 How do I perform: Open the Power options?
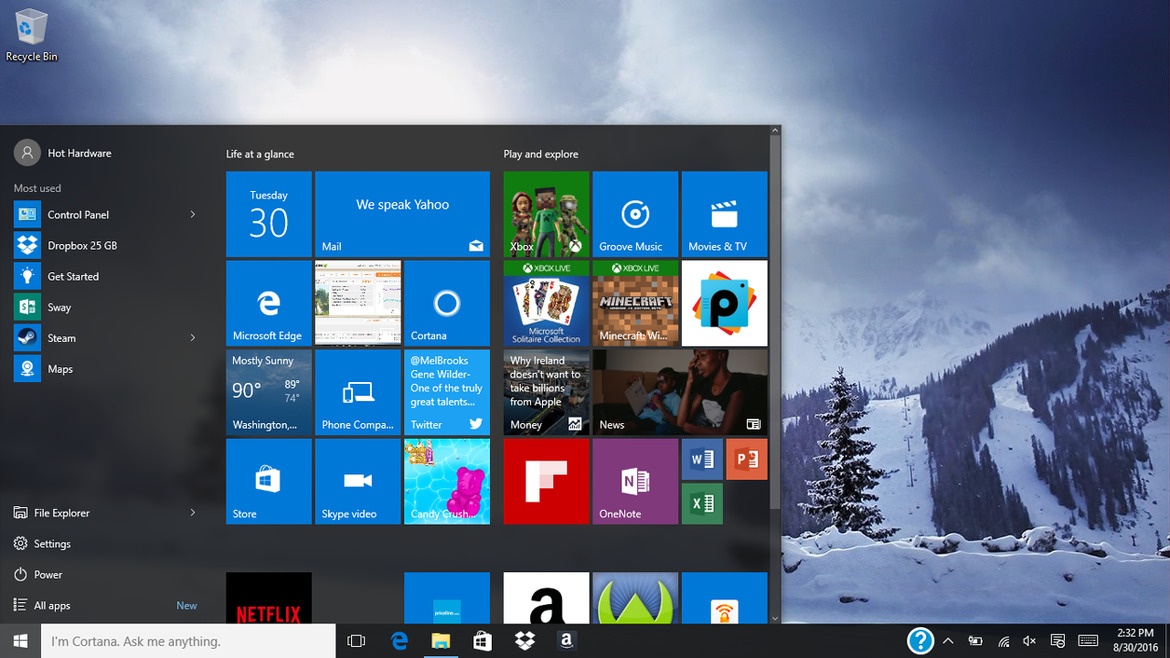(106, 574)
